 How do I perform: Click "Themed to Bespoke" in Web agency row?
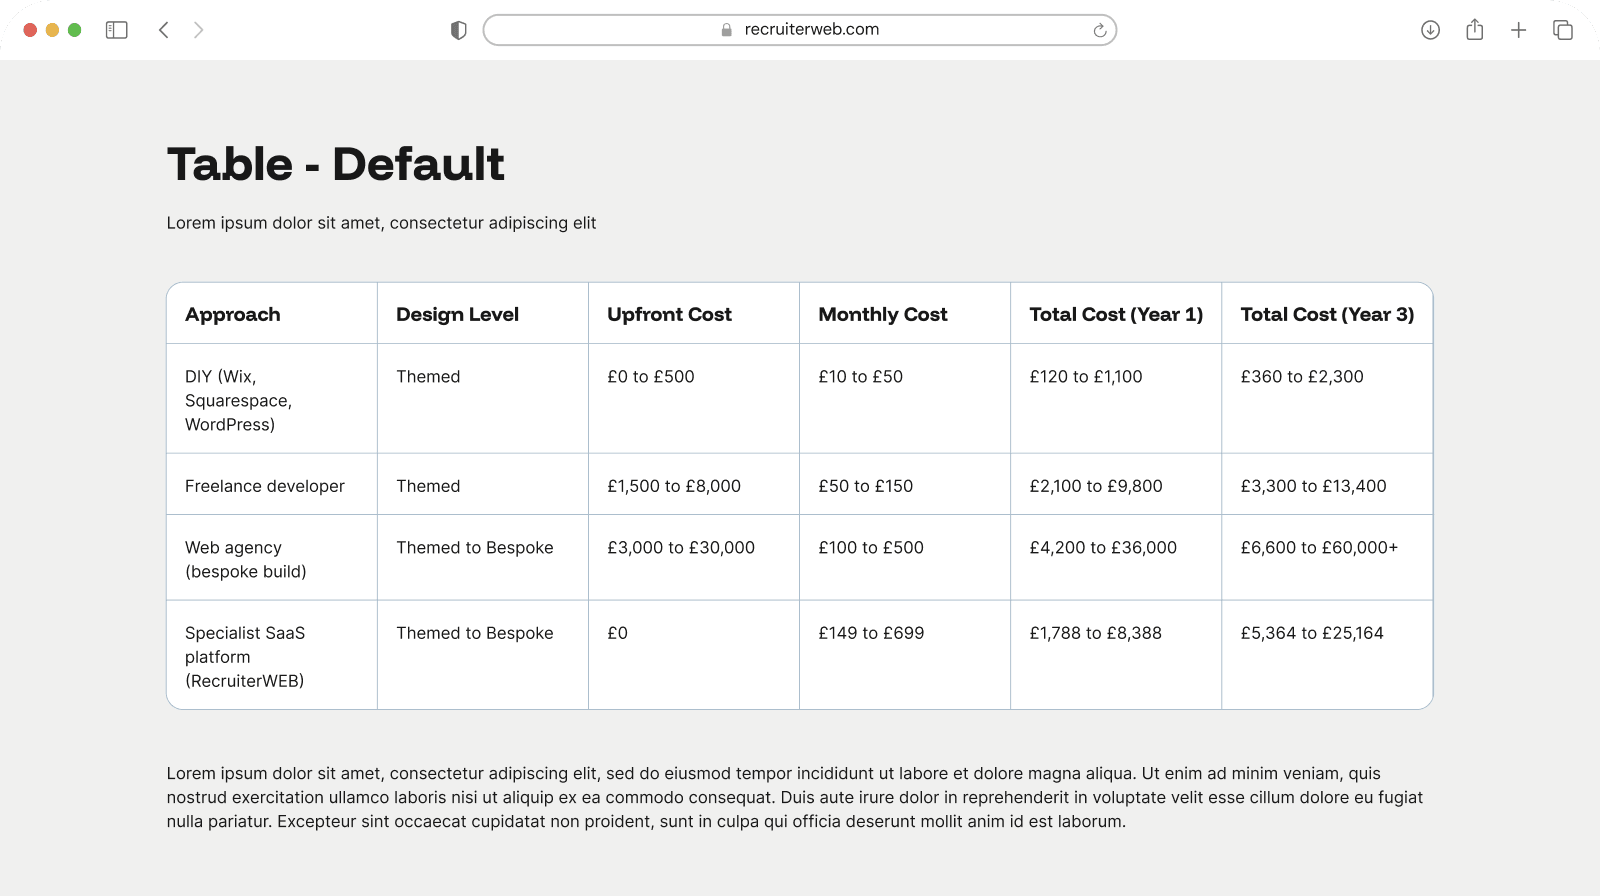[475, 548]
